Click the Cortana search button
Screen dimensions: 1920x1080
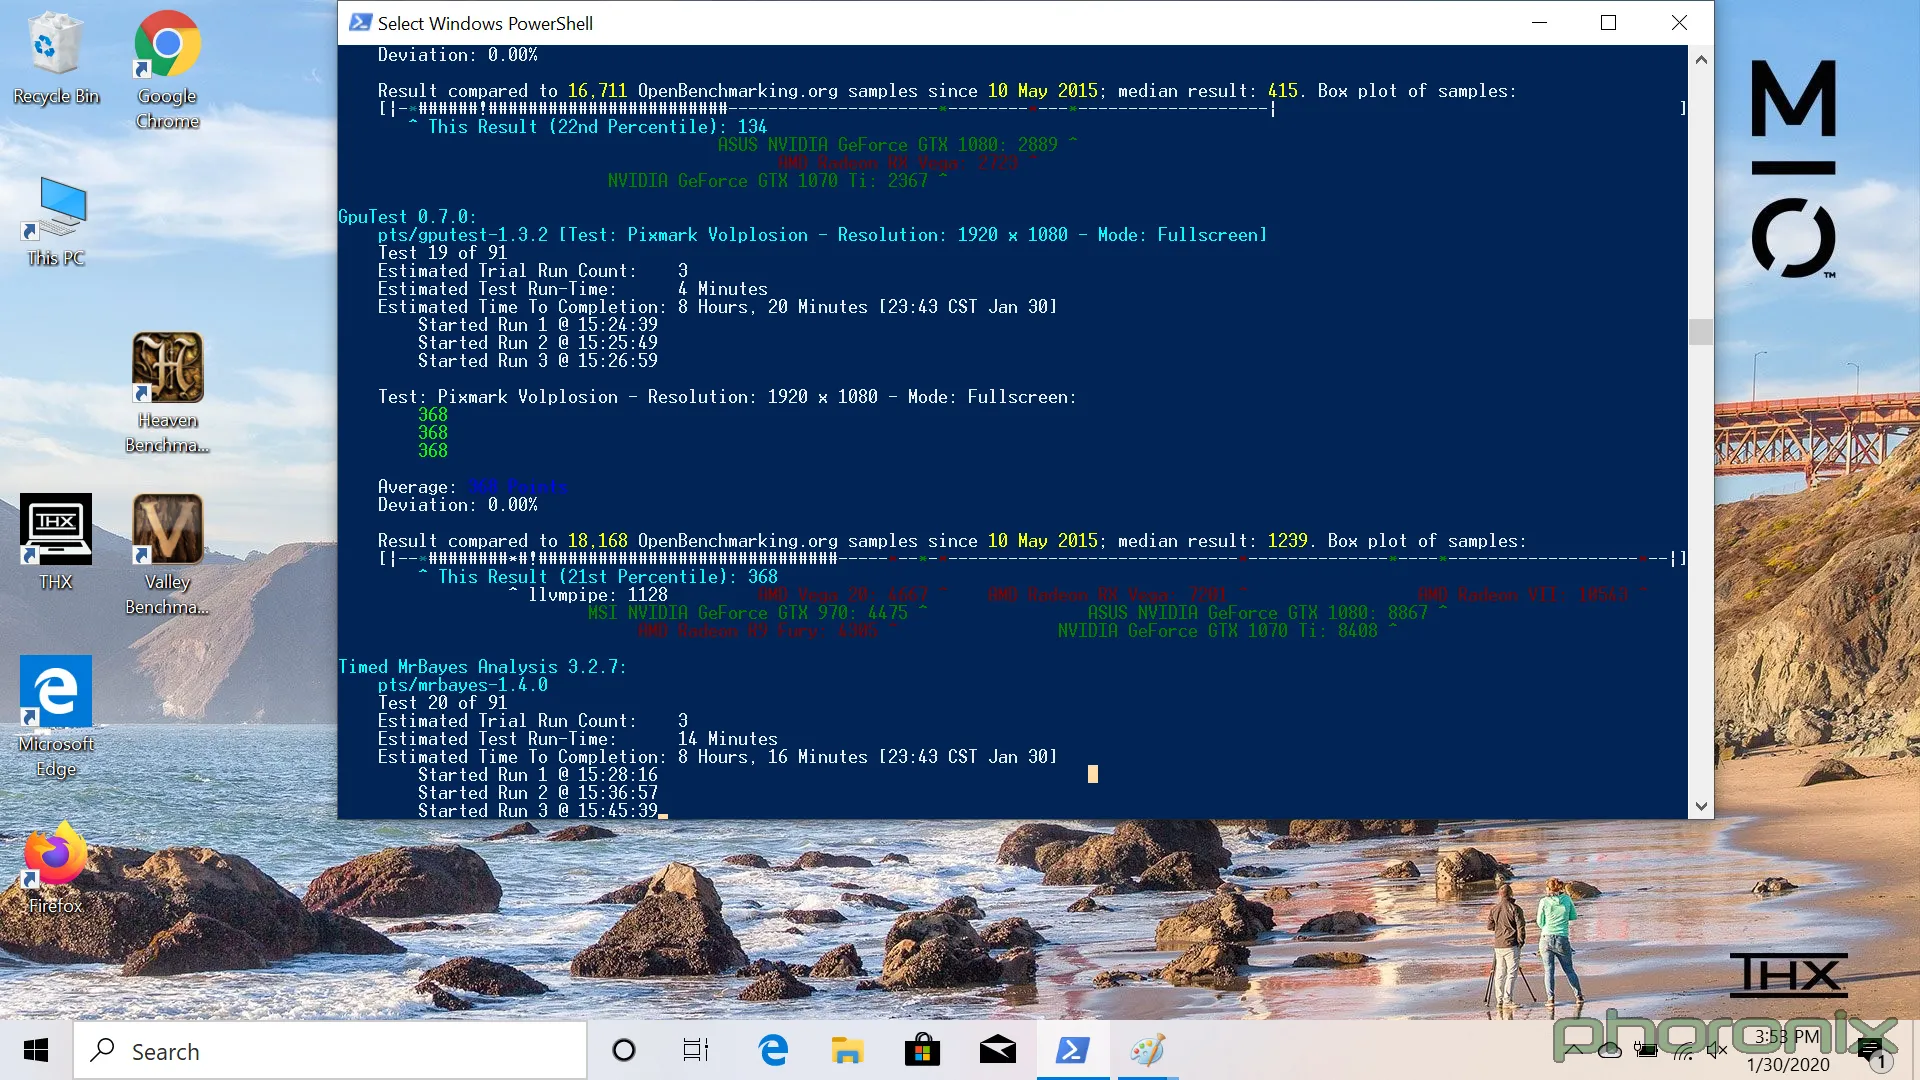point(624,1051)
